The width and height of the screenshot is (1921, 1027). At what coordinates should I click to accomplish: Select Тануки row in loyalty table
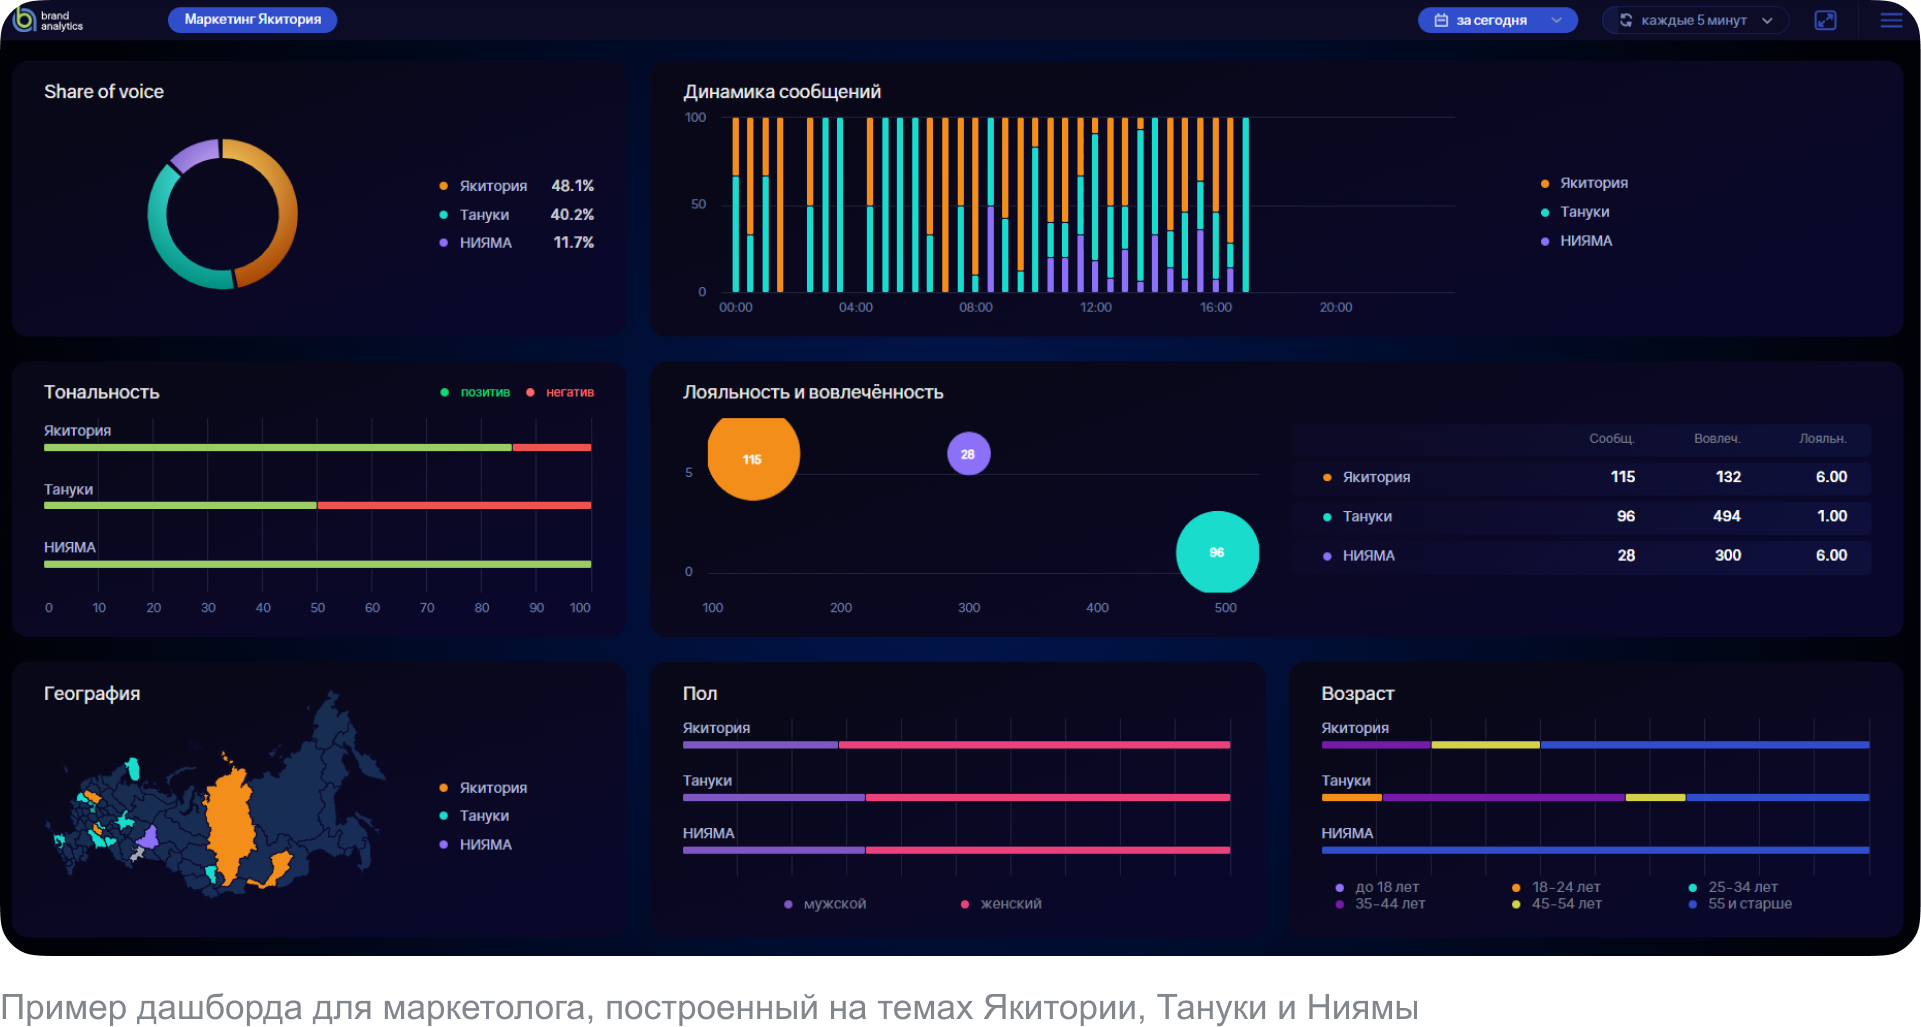pos(1581,516)
